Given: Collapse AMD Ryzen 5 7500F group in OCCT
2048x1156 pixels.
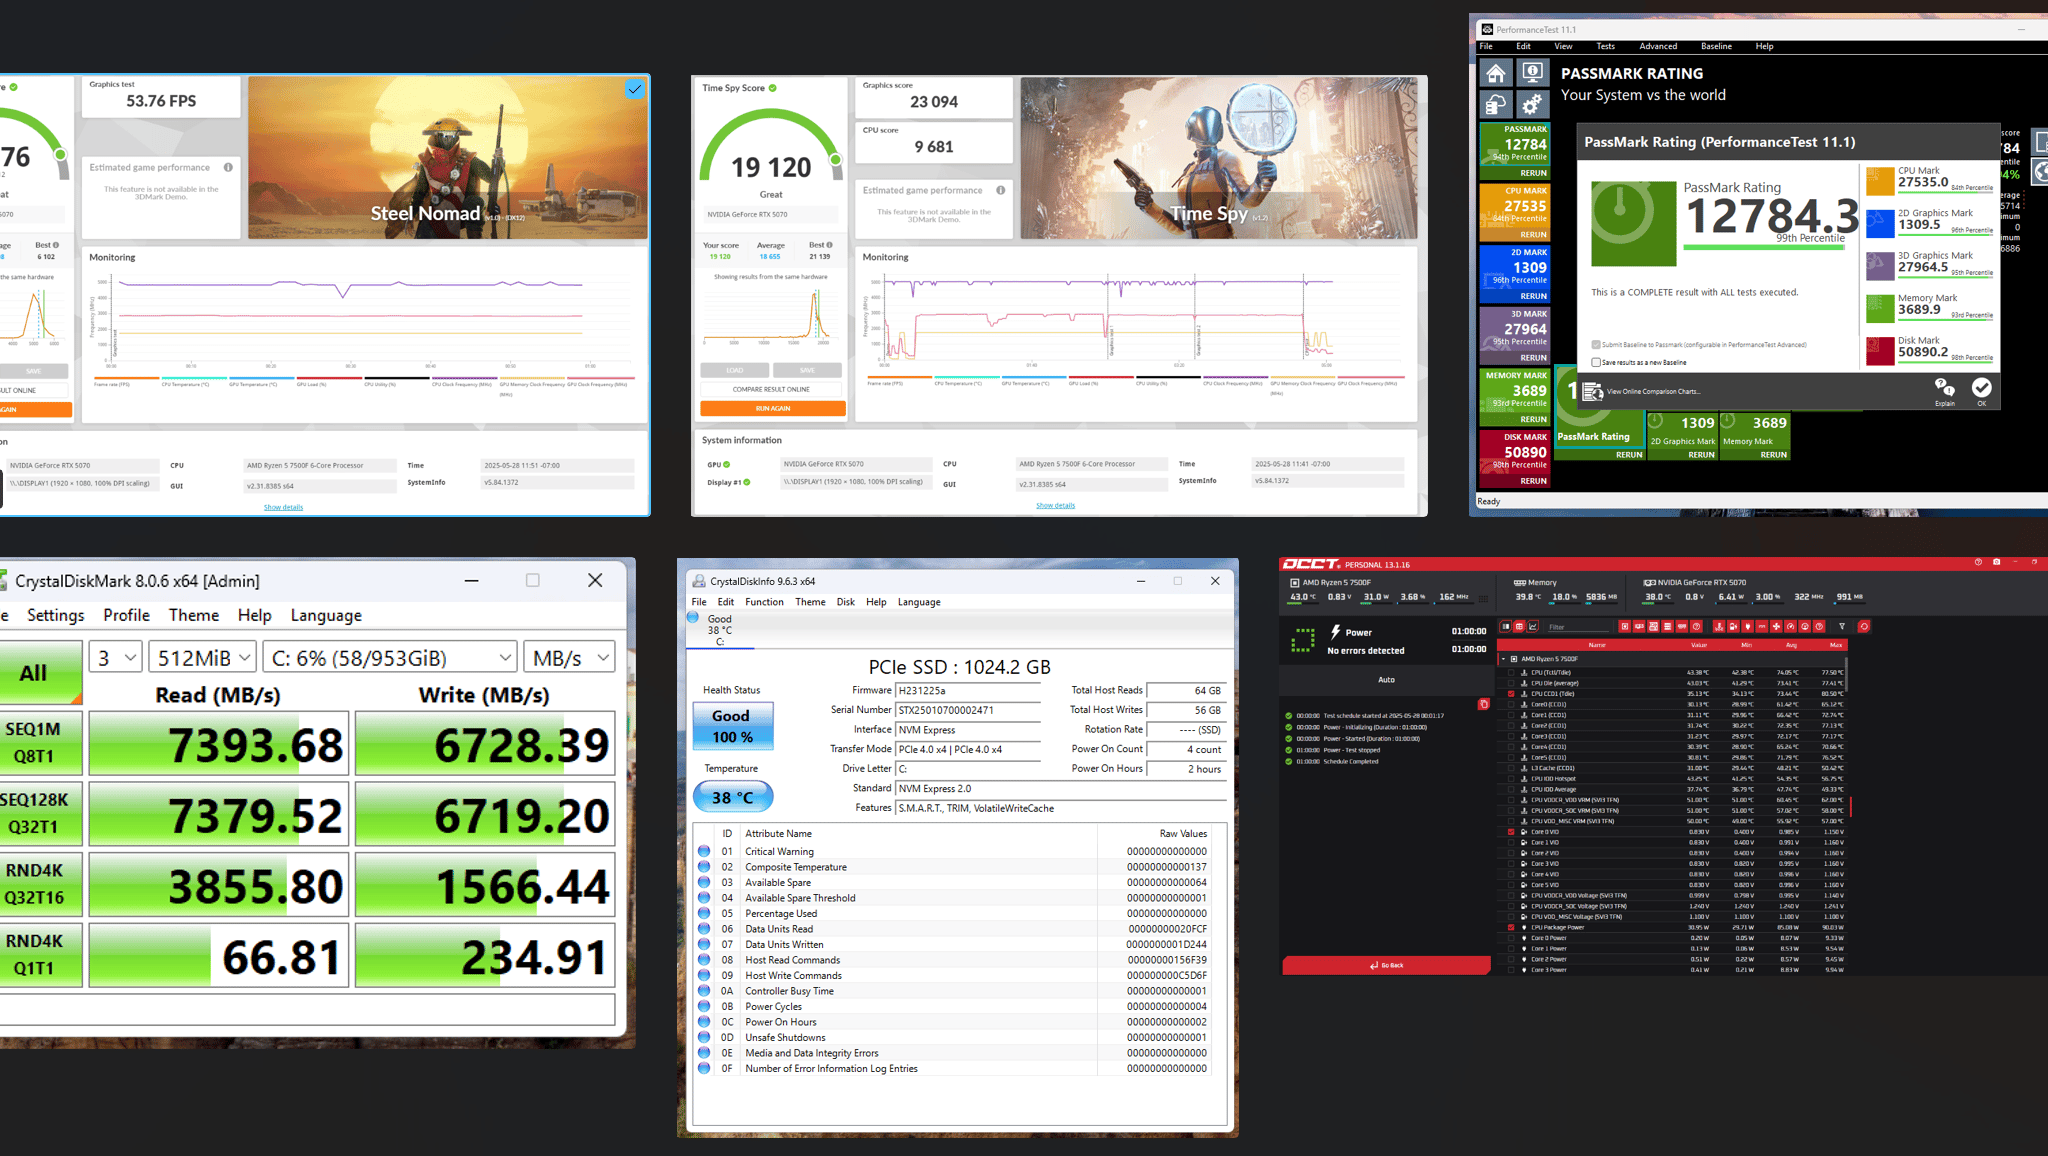Looking at the screenshot, I should pyautogui.click(x=1503, y=659).
